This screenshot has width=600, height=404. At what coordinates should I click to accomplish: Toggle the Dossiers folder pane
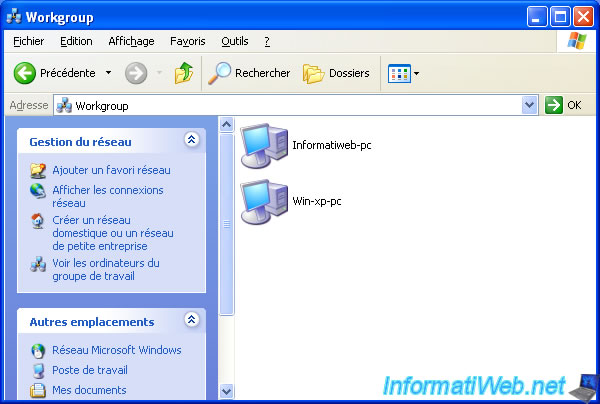tap(337, 73)
